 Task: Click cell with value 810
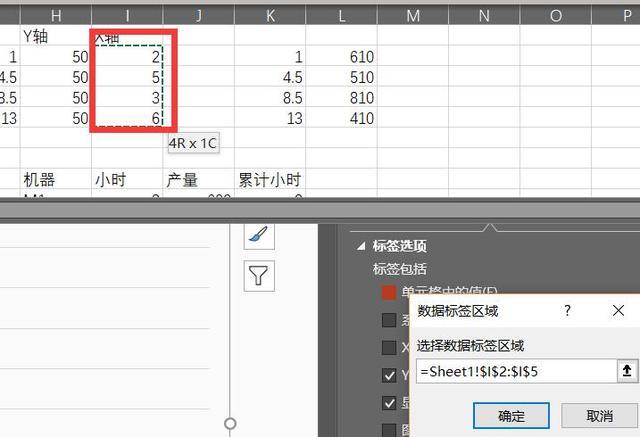coord(342,97)
